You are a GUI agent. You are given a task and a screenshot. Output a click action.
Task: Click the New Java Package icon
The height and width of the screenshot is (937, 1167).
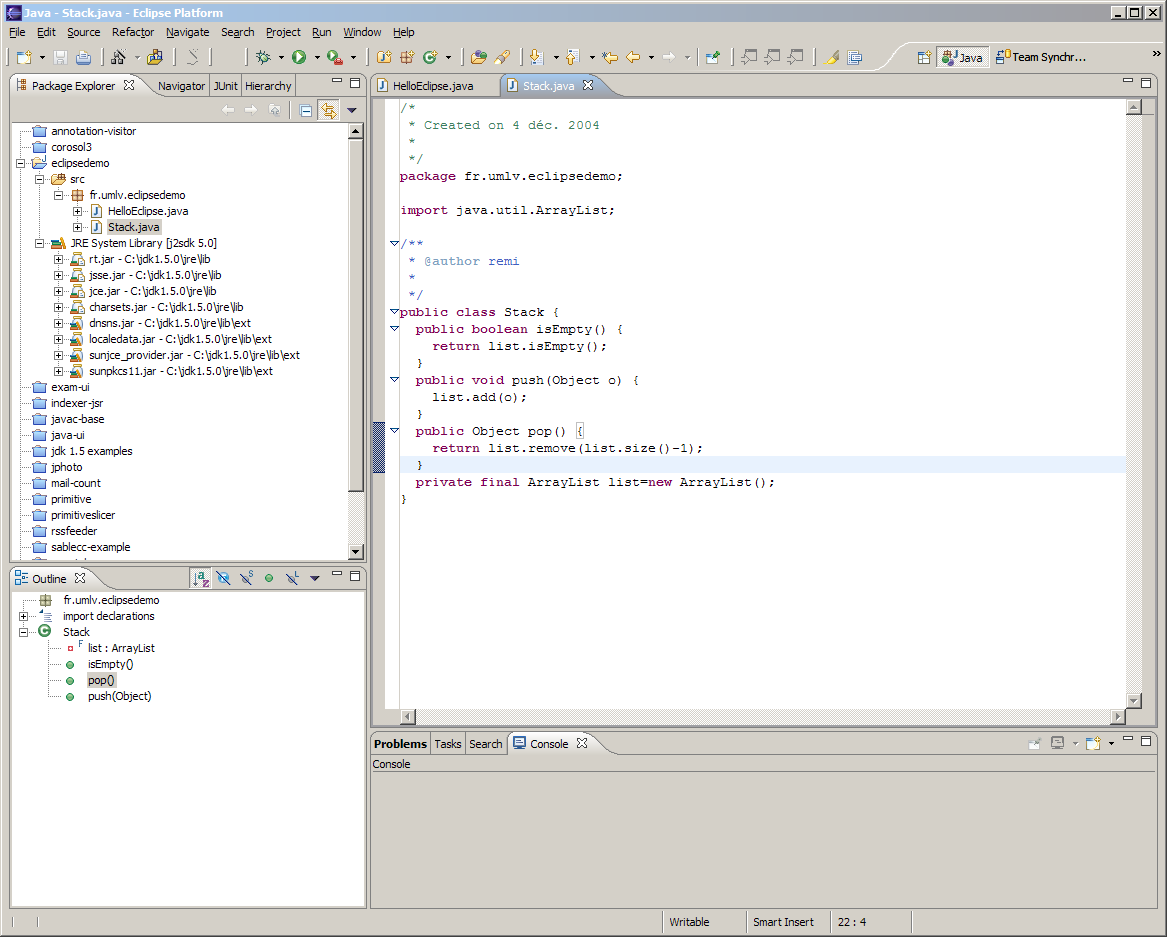[407, 58]
